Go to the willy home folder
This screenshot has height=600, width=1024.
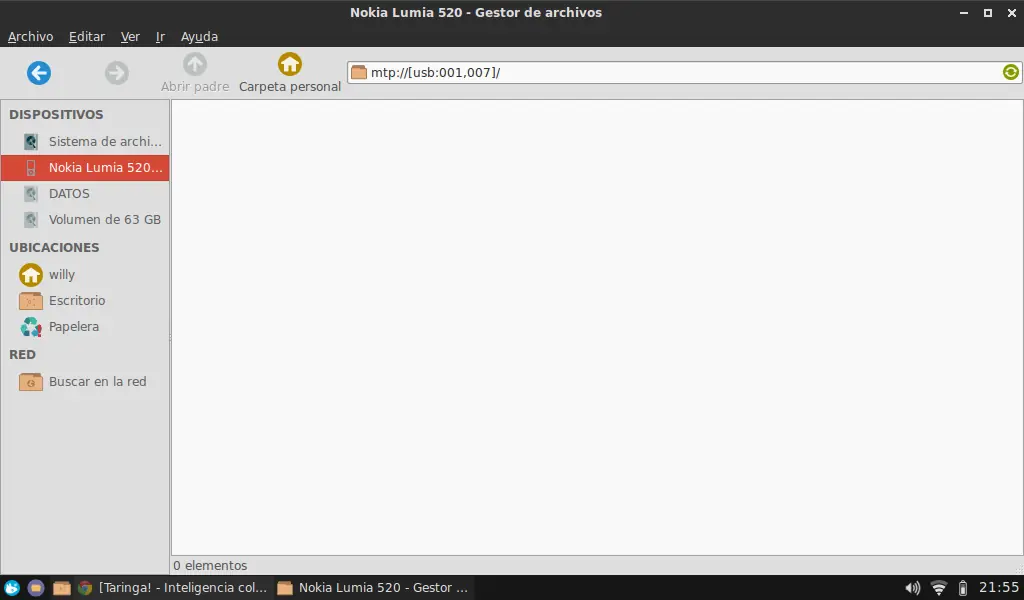[x=85, y=274]
